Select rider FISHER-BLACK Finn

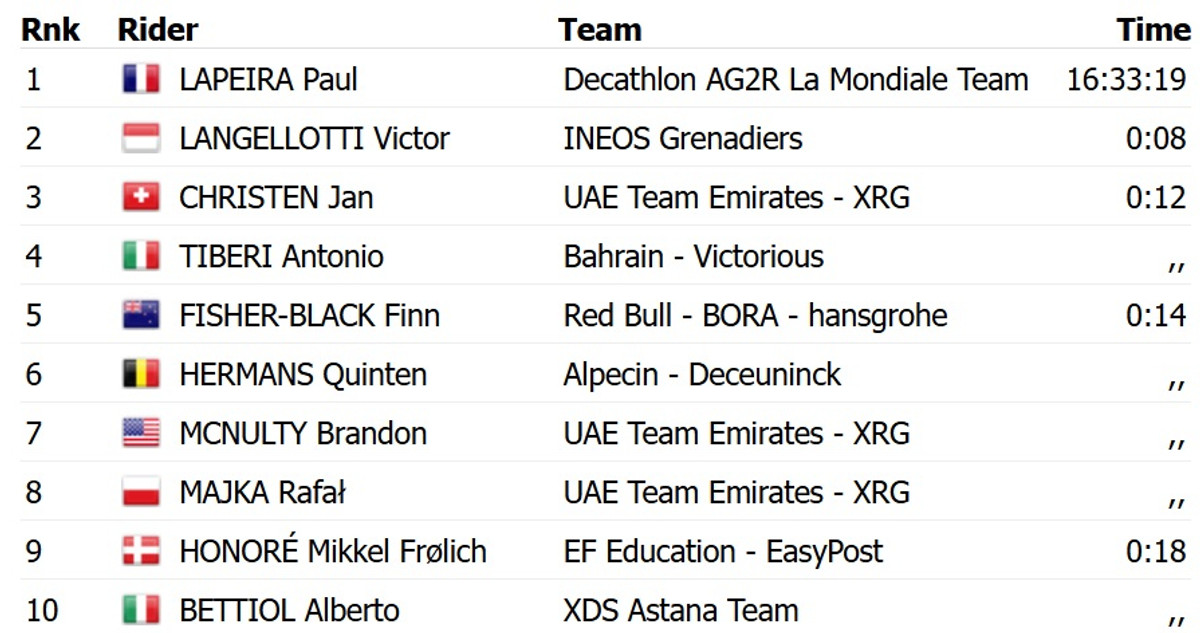click(309, 315)
